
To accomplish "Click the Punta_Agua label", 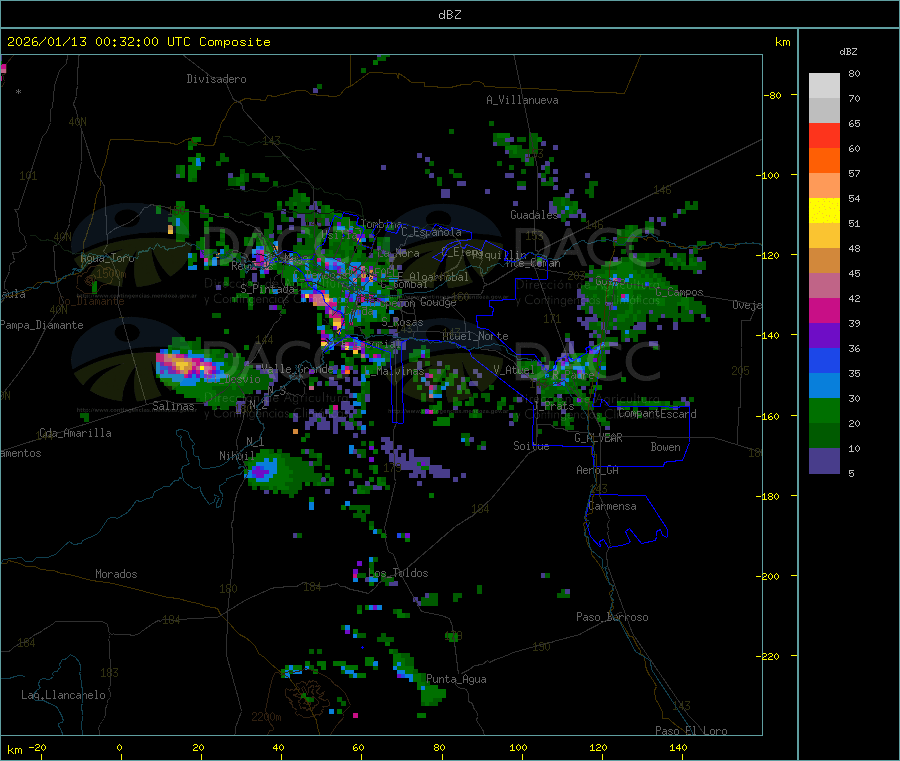I will (x=456, y=679).
